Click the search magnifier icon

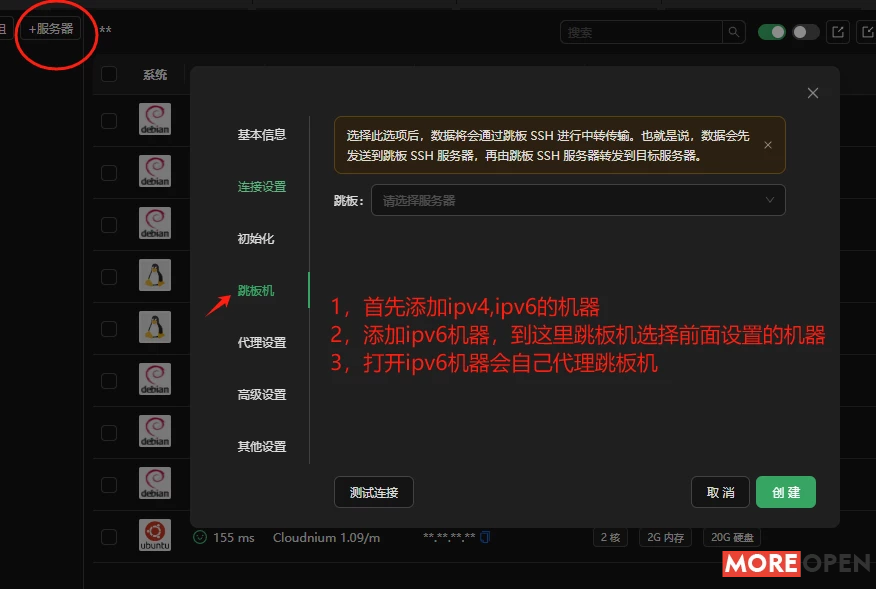point(733,32)
